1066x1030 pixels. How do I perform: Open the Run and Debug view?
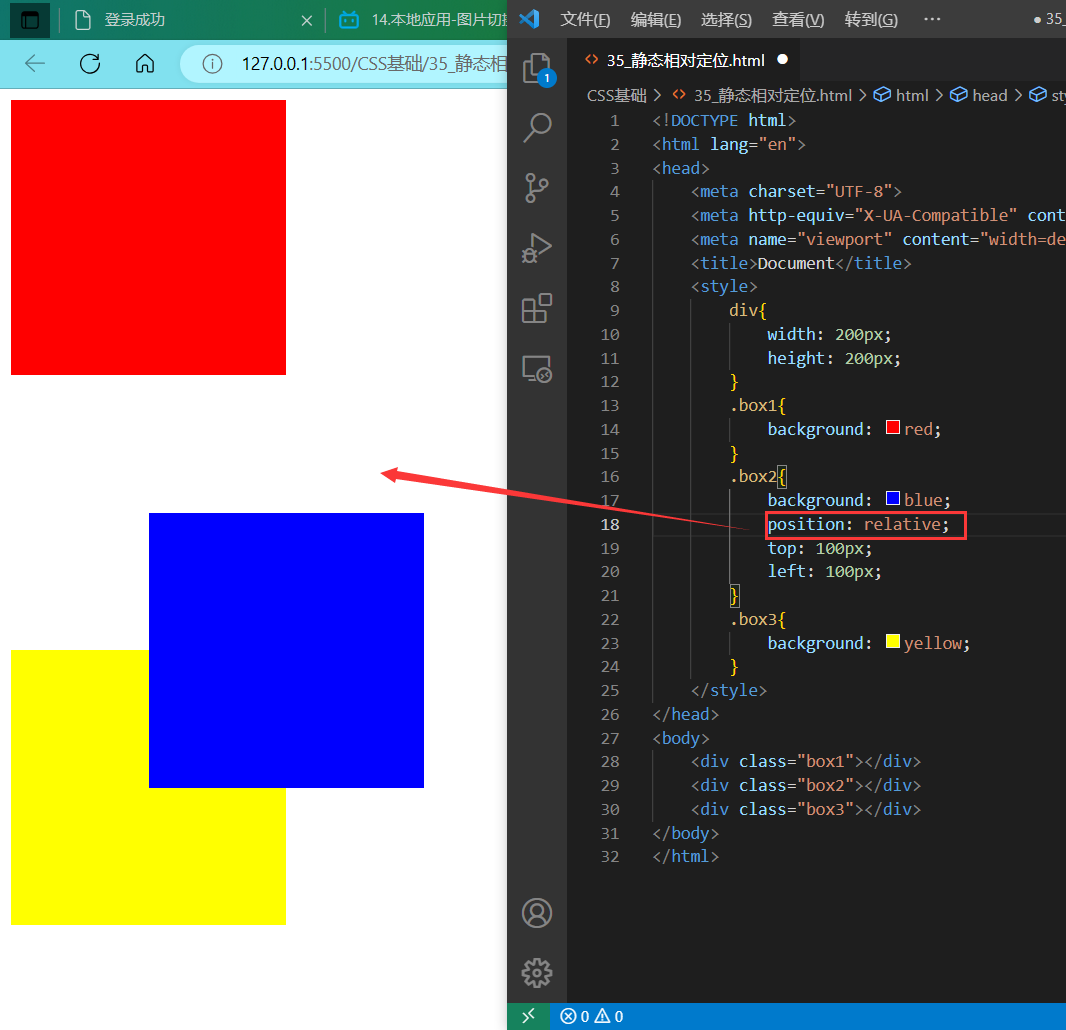[537, 248]
